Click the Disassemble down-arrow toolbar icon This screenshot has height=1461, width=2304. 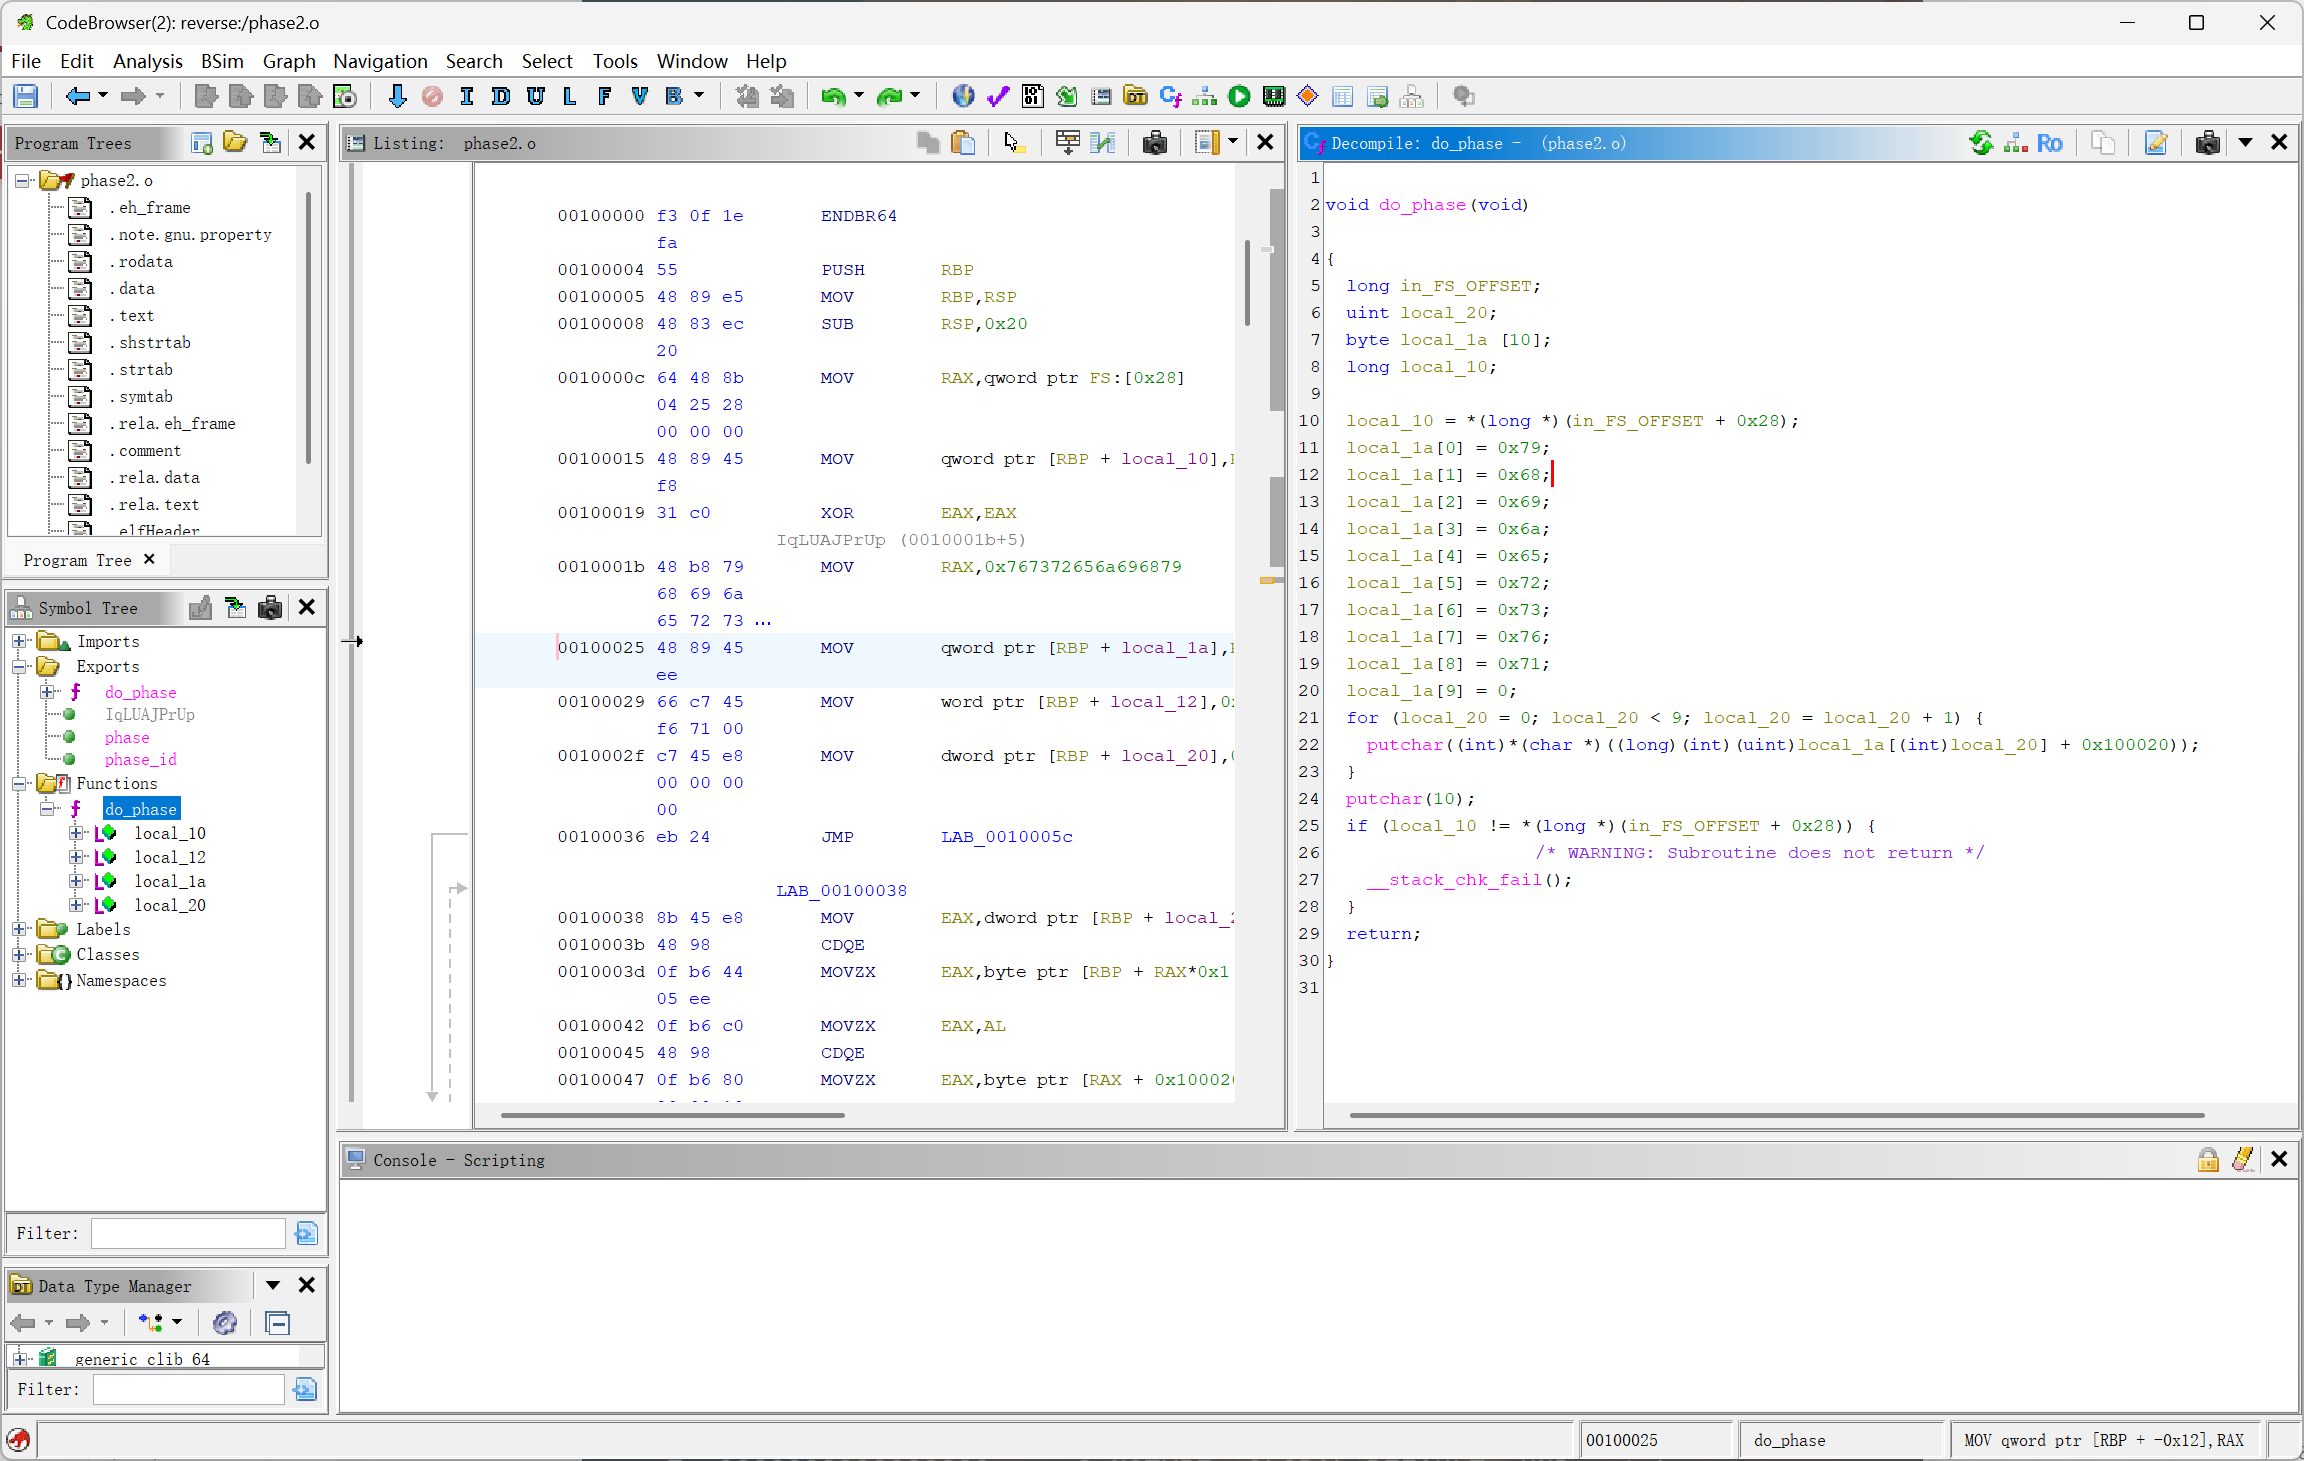point(397,96)
